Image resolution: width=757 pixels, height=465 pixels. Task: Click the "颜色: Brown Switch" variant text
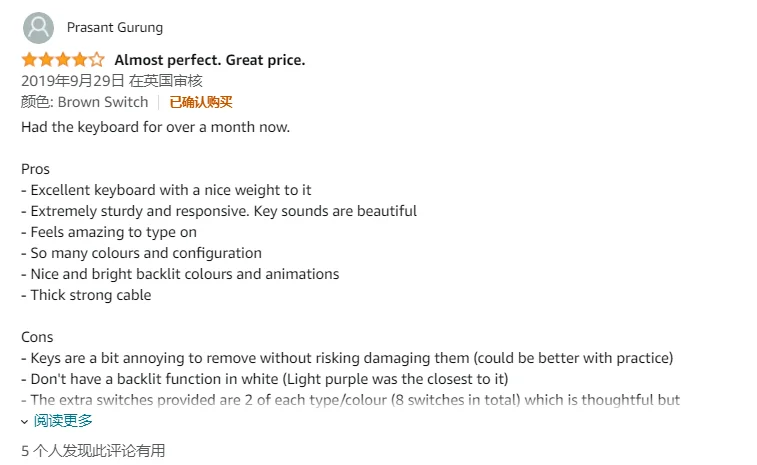coord(84,102)
